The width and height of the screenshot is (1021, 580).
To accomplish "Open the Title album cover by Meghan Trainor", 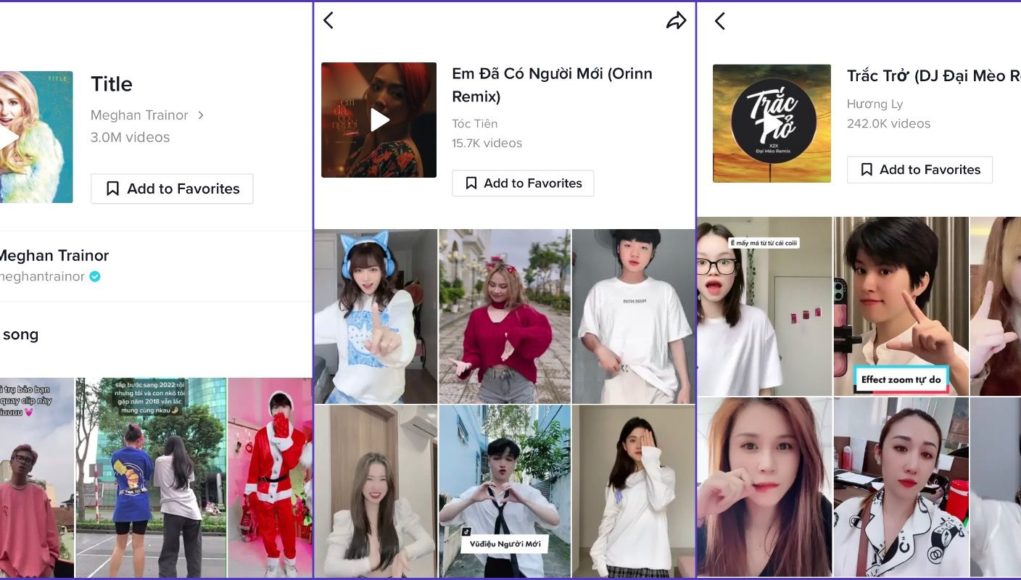I will [x=36, y=137].
